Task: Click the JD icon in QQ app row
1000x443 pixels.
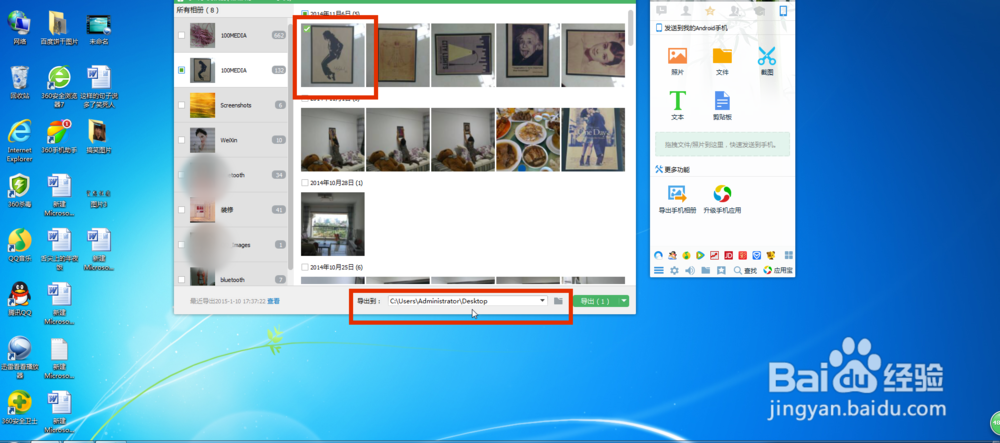Action: click(728, 255)
